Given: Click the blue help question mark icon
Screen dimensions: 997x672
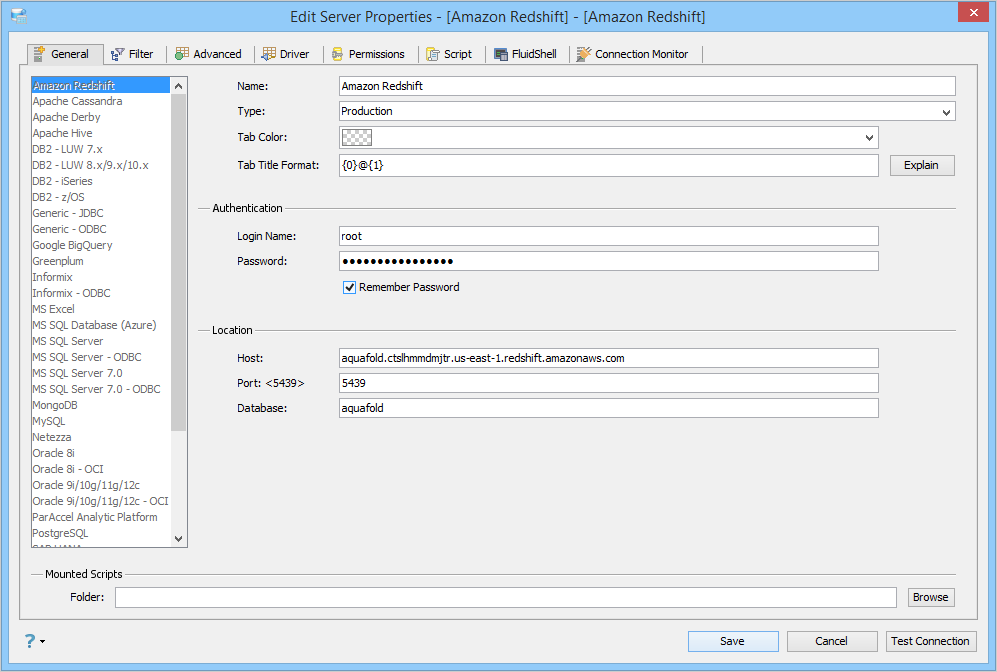Looking at the screenshot, I should click(x=29, y=640).
